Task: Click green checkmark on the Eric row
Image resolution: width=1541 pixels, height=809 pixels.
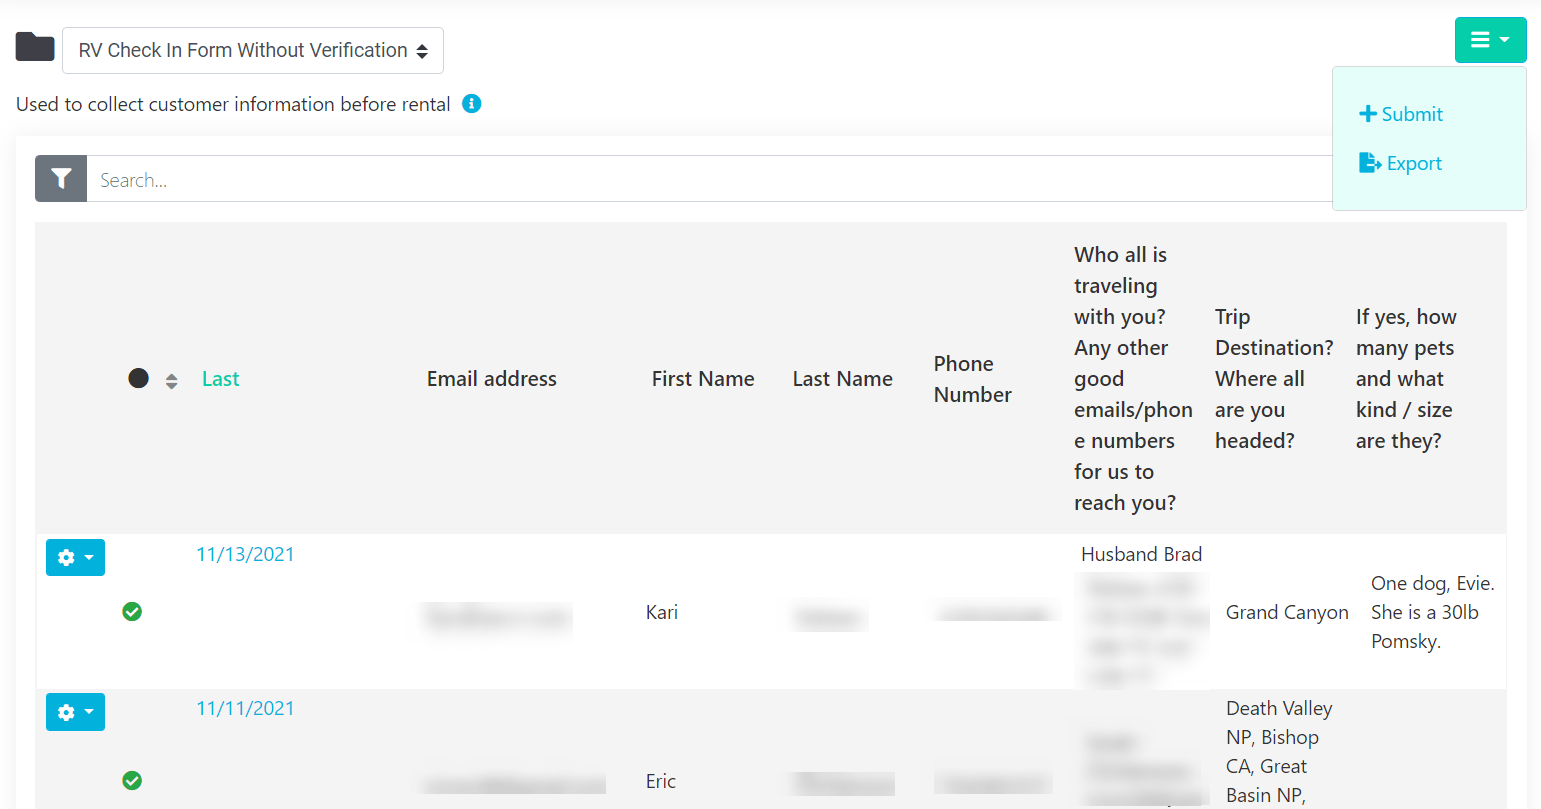Action: (x=132, y=780)
